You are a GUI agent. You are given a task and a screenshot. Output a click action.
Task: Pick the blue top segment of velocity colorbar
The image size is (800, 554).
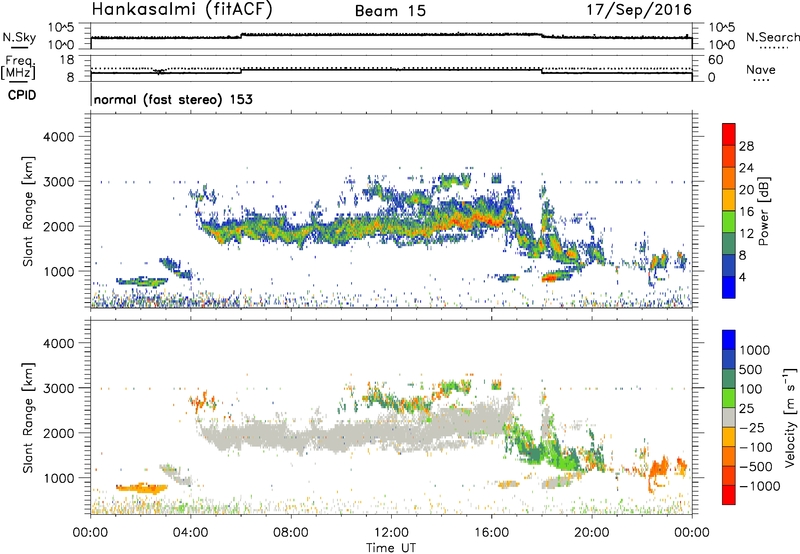[729, 340]
